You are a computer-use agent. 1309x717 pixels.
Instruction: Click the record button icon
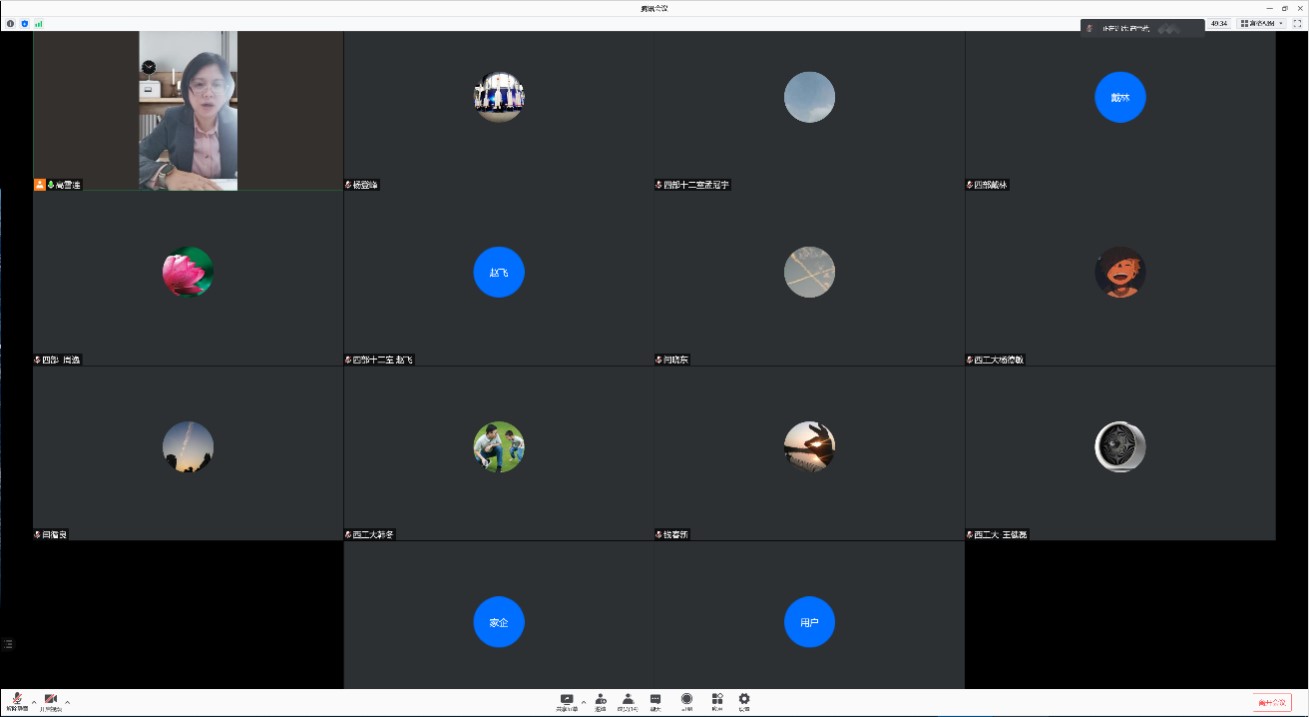click(x=687, y=700)
